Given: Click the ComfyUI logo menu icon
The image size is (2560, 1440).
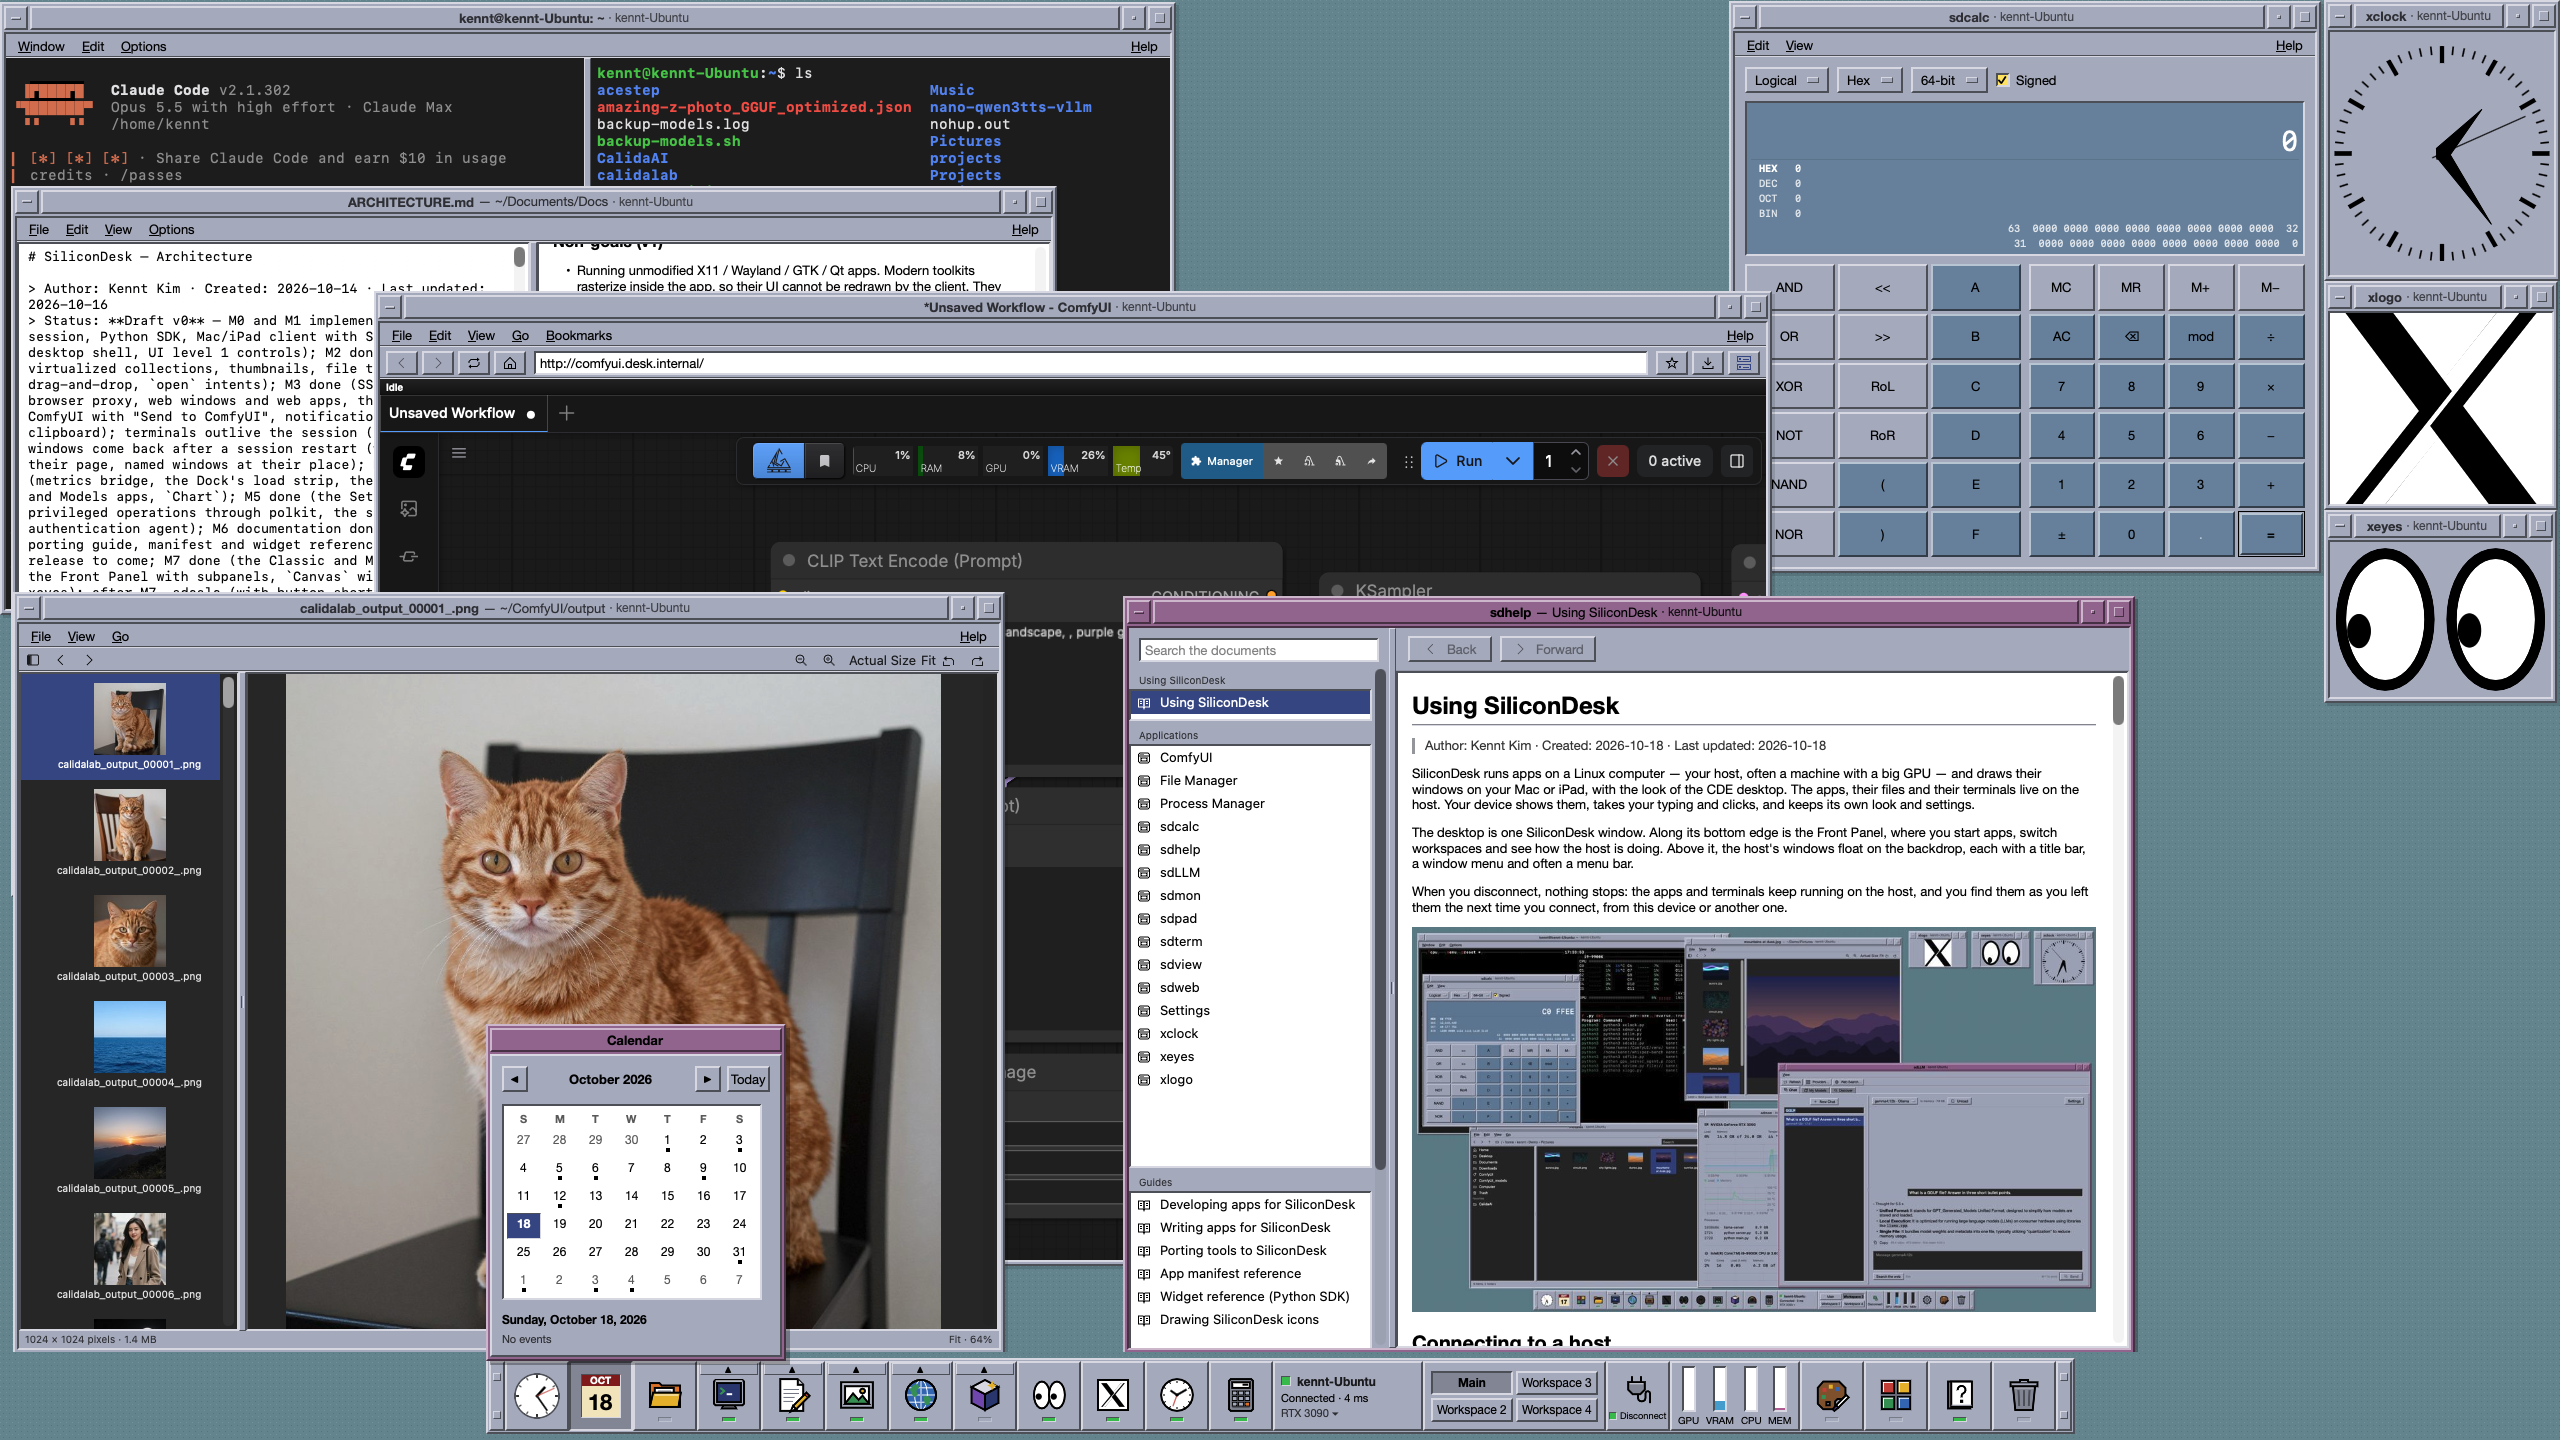Looking at the screenshot, I should click(408, 461).
